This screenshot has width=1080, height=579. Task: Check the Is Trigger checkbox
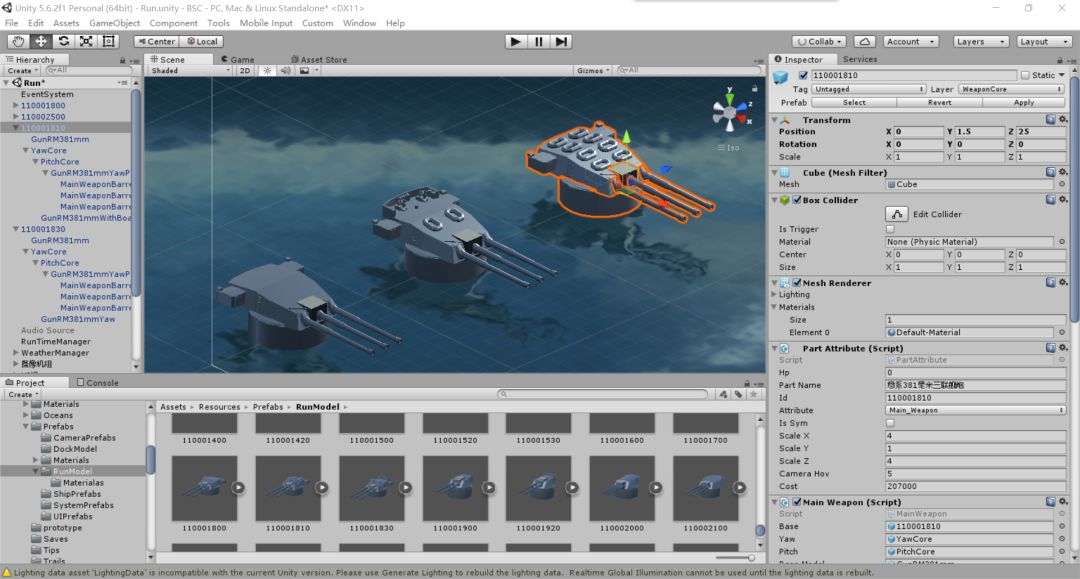coord(891,229)
